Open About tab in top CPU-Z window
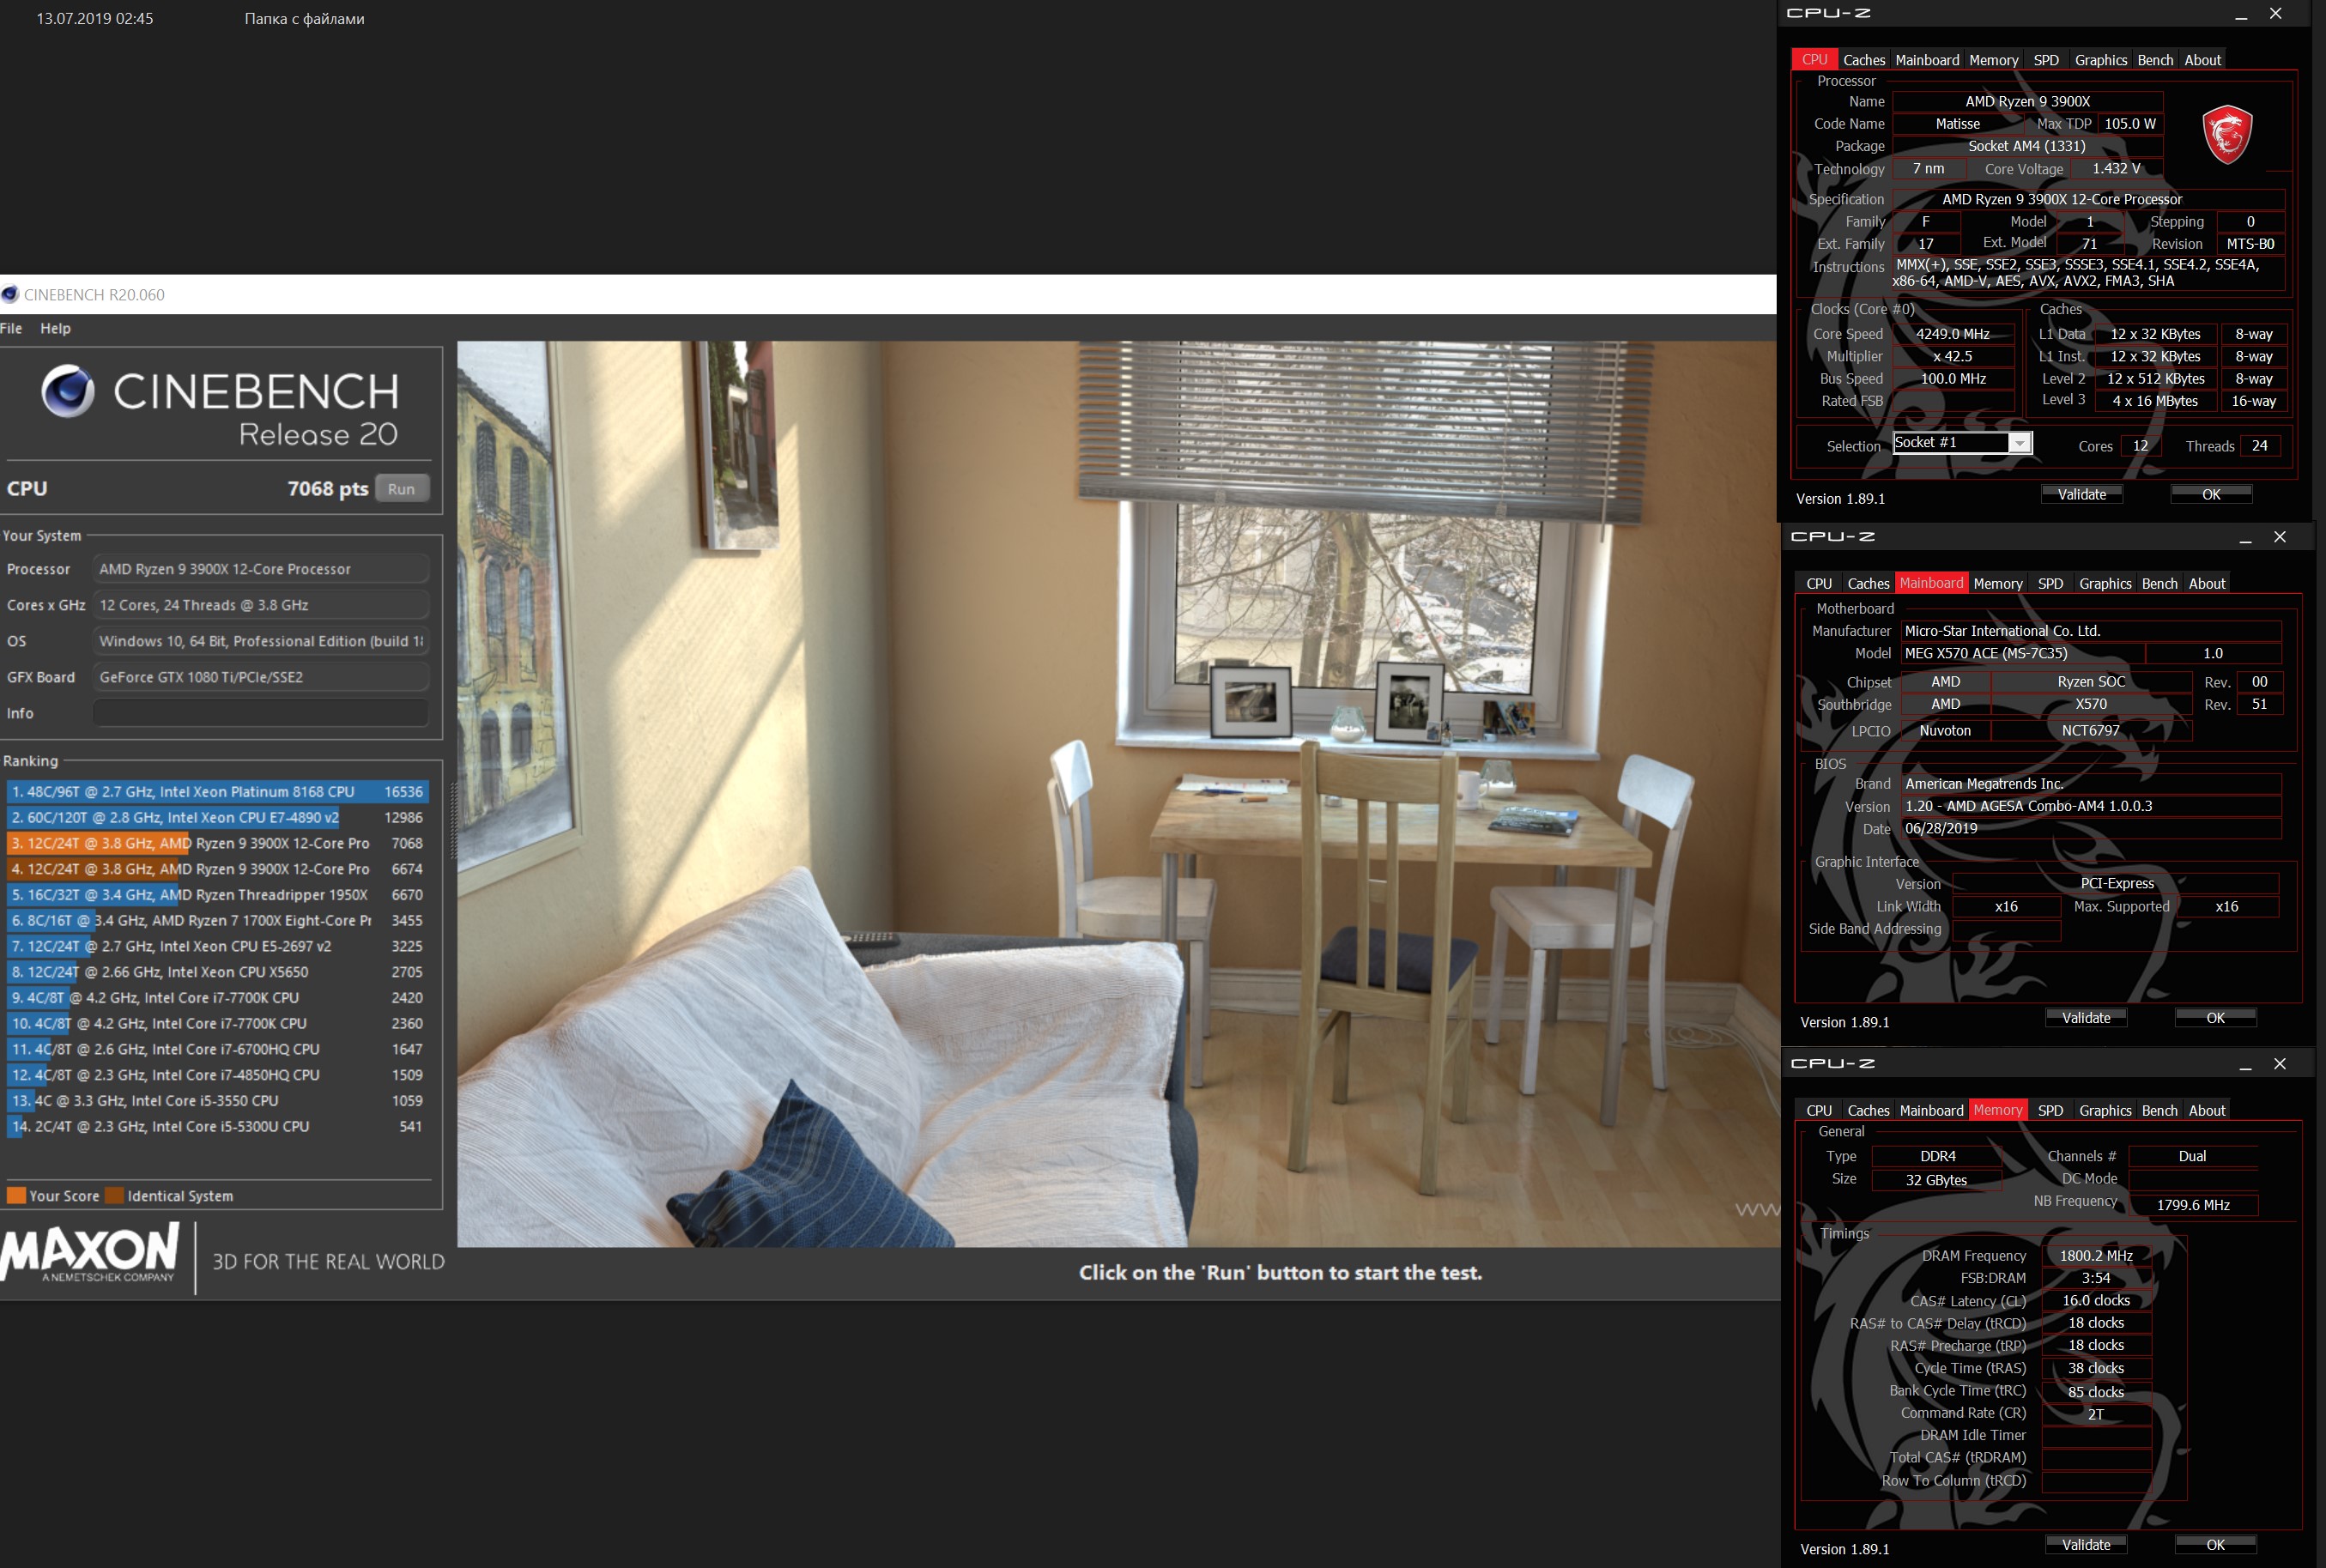This screenshot has width=2326, height=1568. click(x=2202, y=60)
